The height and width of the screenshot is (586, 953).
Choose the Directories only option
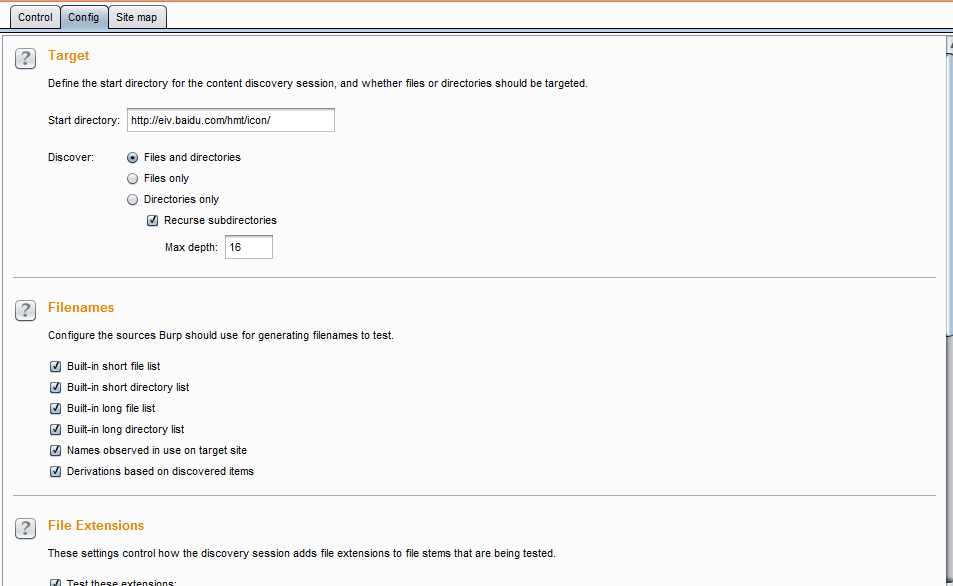pyautogui.click(x=132, y=199)
